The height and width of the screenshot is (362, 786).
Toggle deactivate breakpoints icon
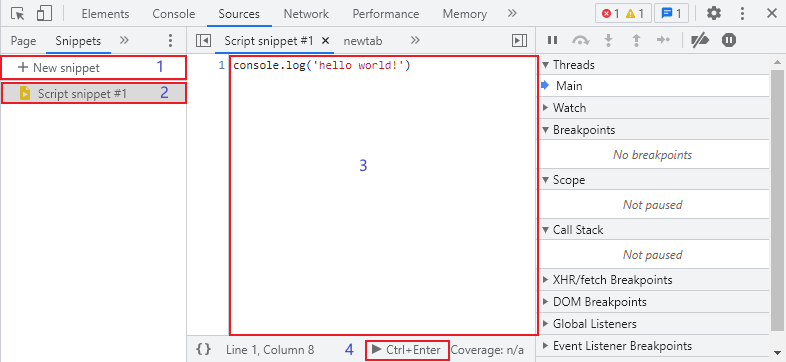click(700, 40)
